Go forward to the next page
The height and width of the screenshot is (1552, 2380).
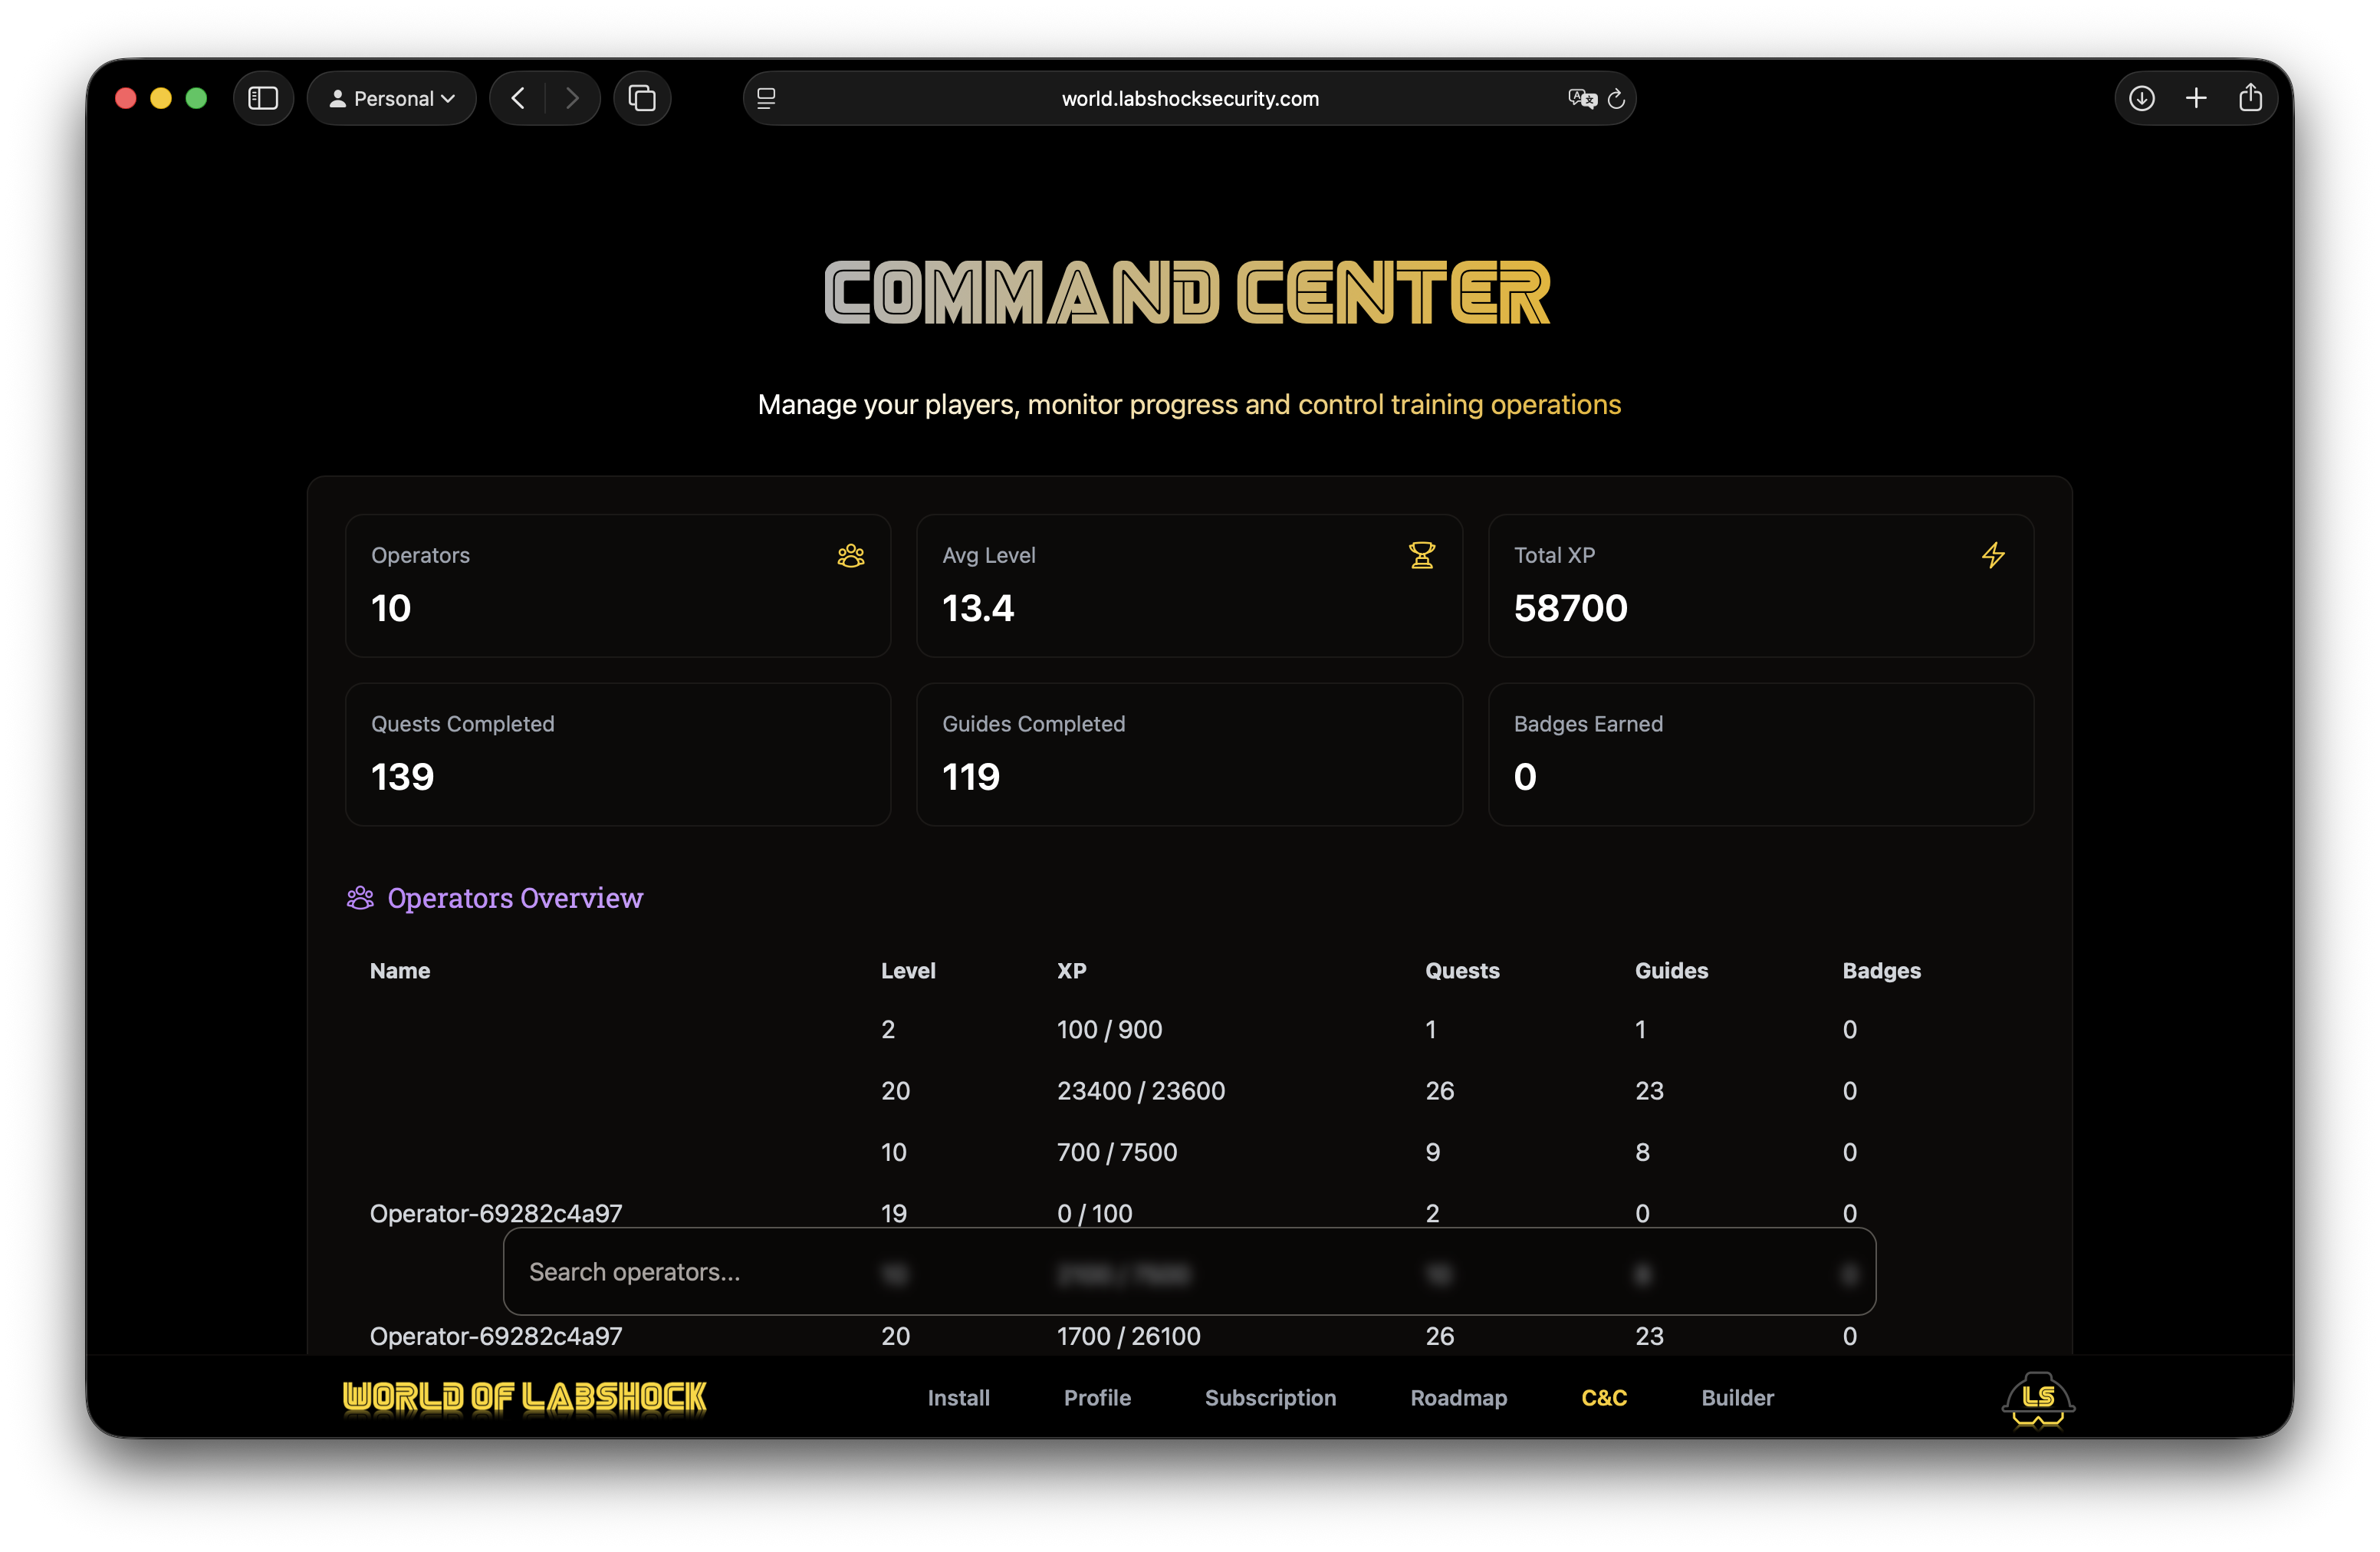[x=572, y=98]
